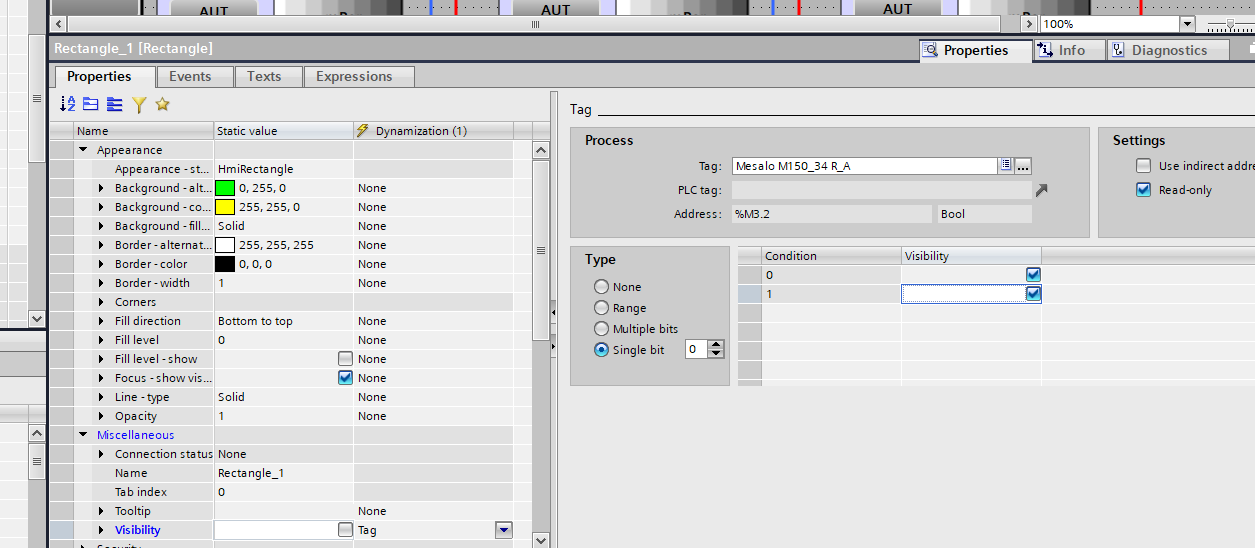Select the Multiple bits radio button
Screen dimensions: 1255x548
(x=601, y=329)
